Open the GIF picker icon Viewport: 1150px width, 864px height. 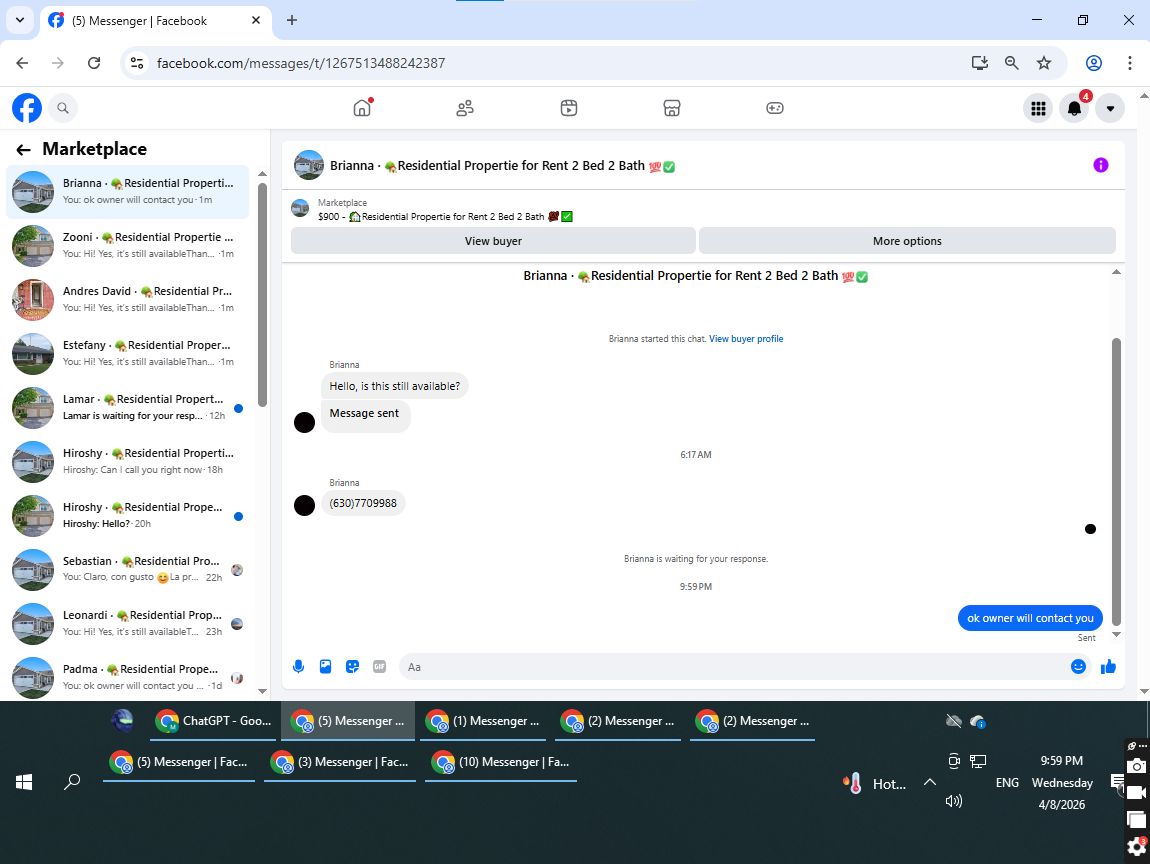coord(379,667)
